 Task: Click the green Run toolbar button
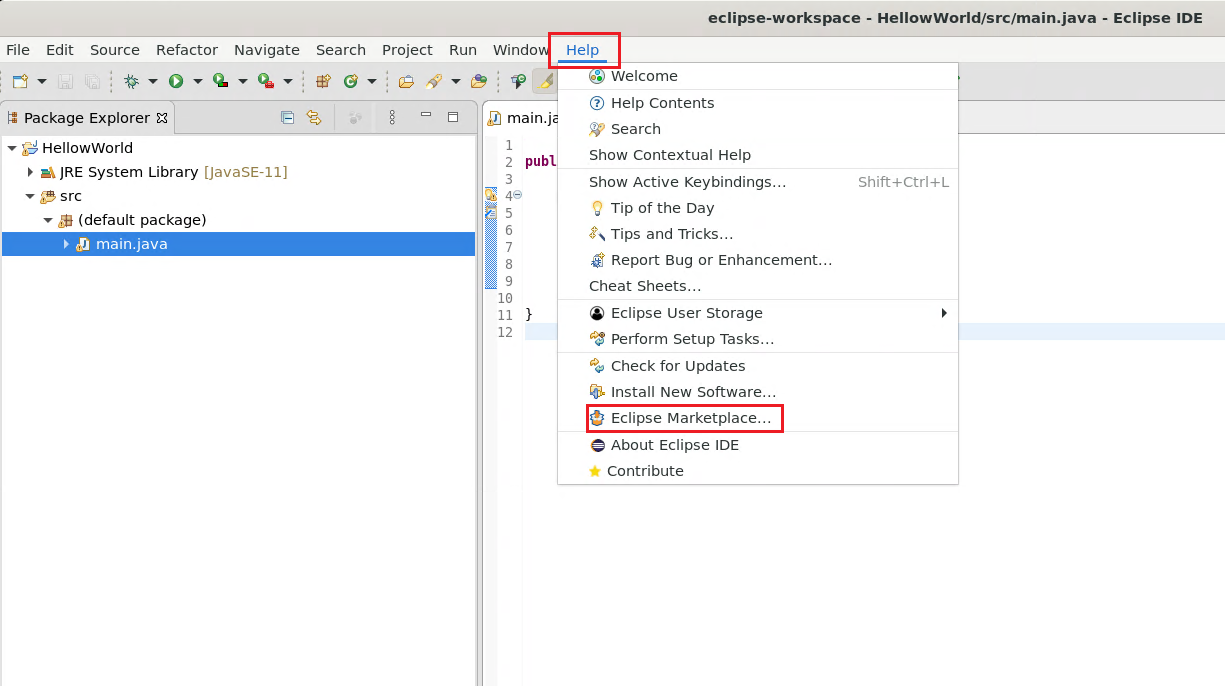(x=176, y=81)
